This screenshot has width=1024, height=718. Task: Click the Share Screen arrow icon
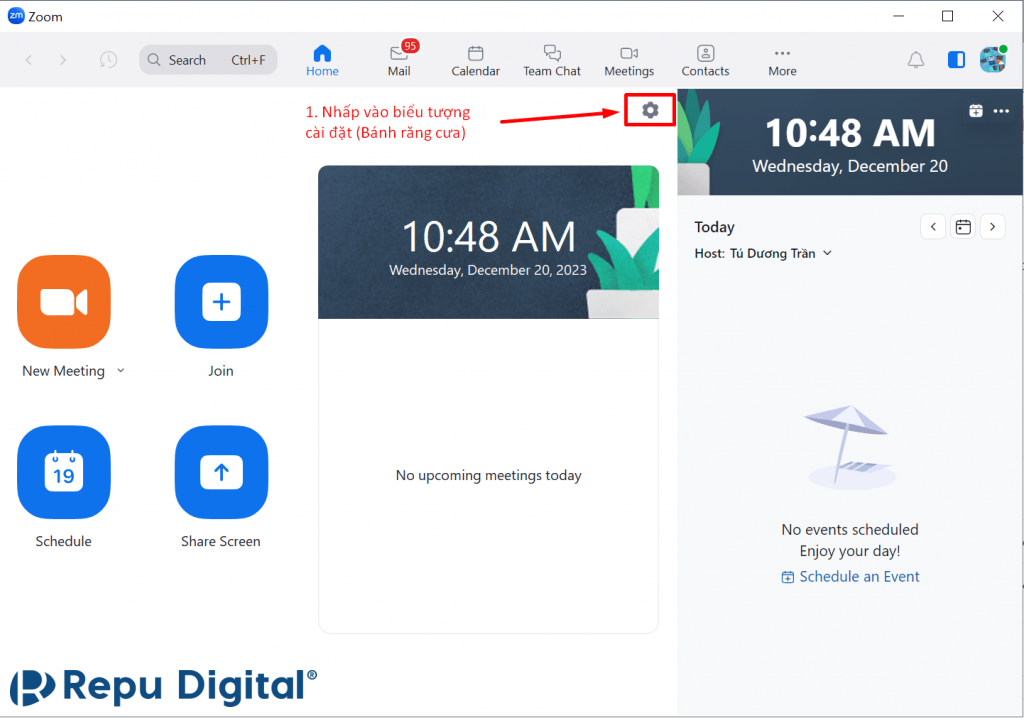[221, 472]
